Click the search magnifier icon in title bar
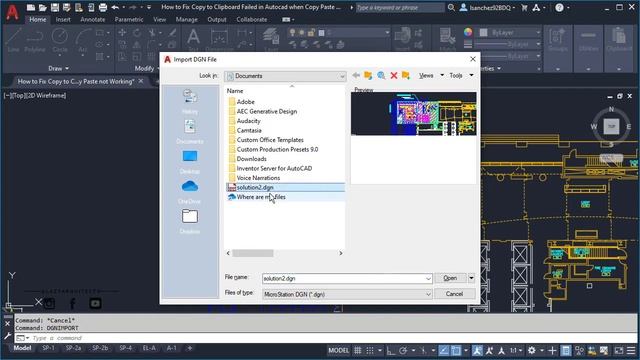Image resolution: width=640 pixels, height=360 pixels. [451, 7]
